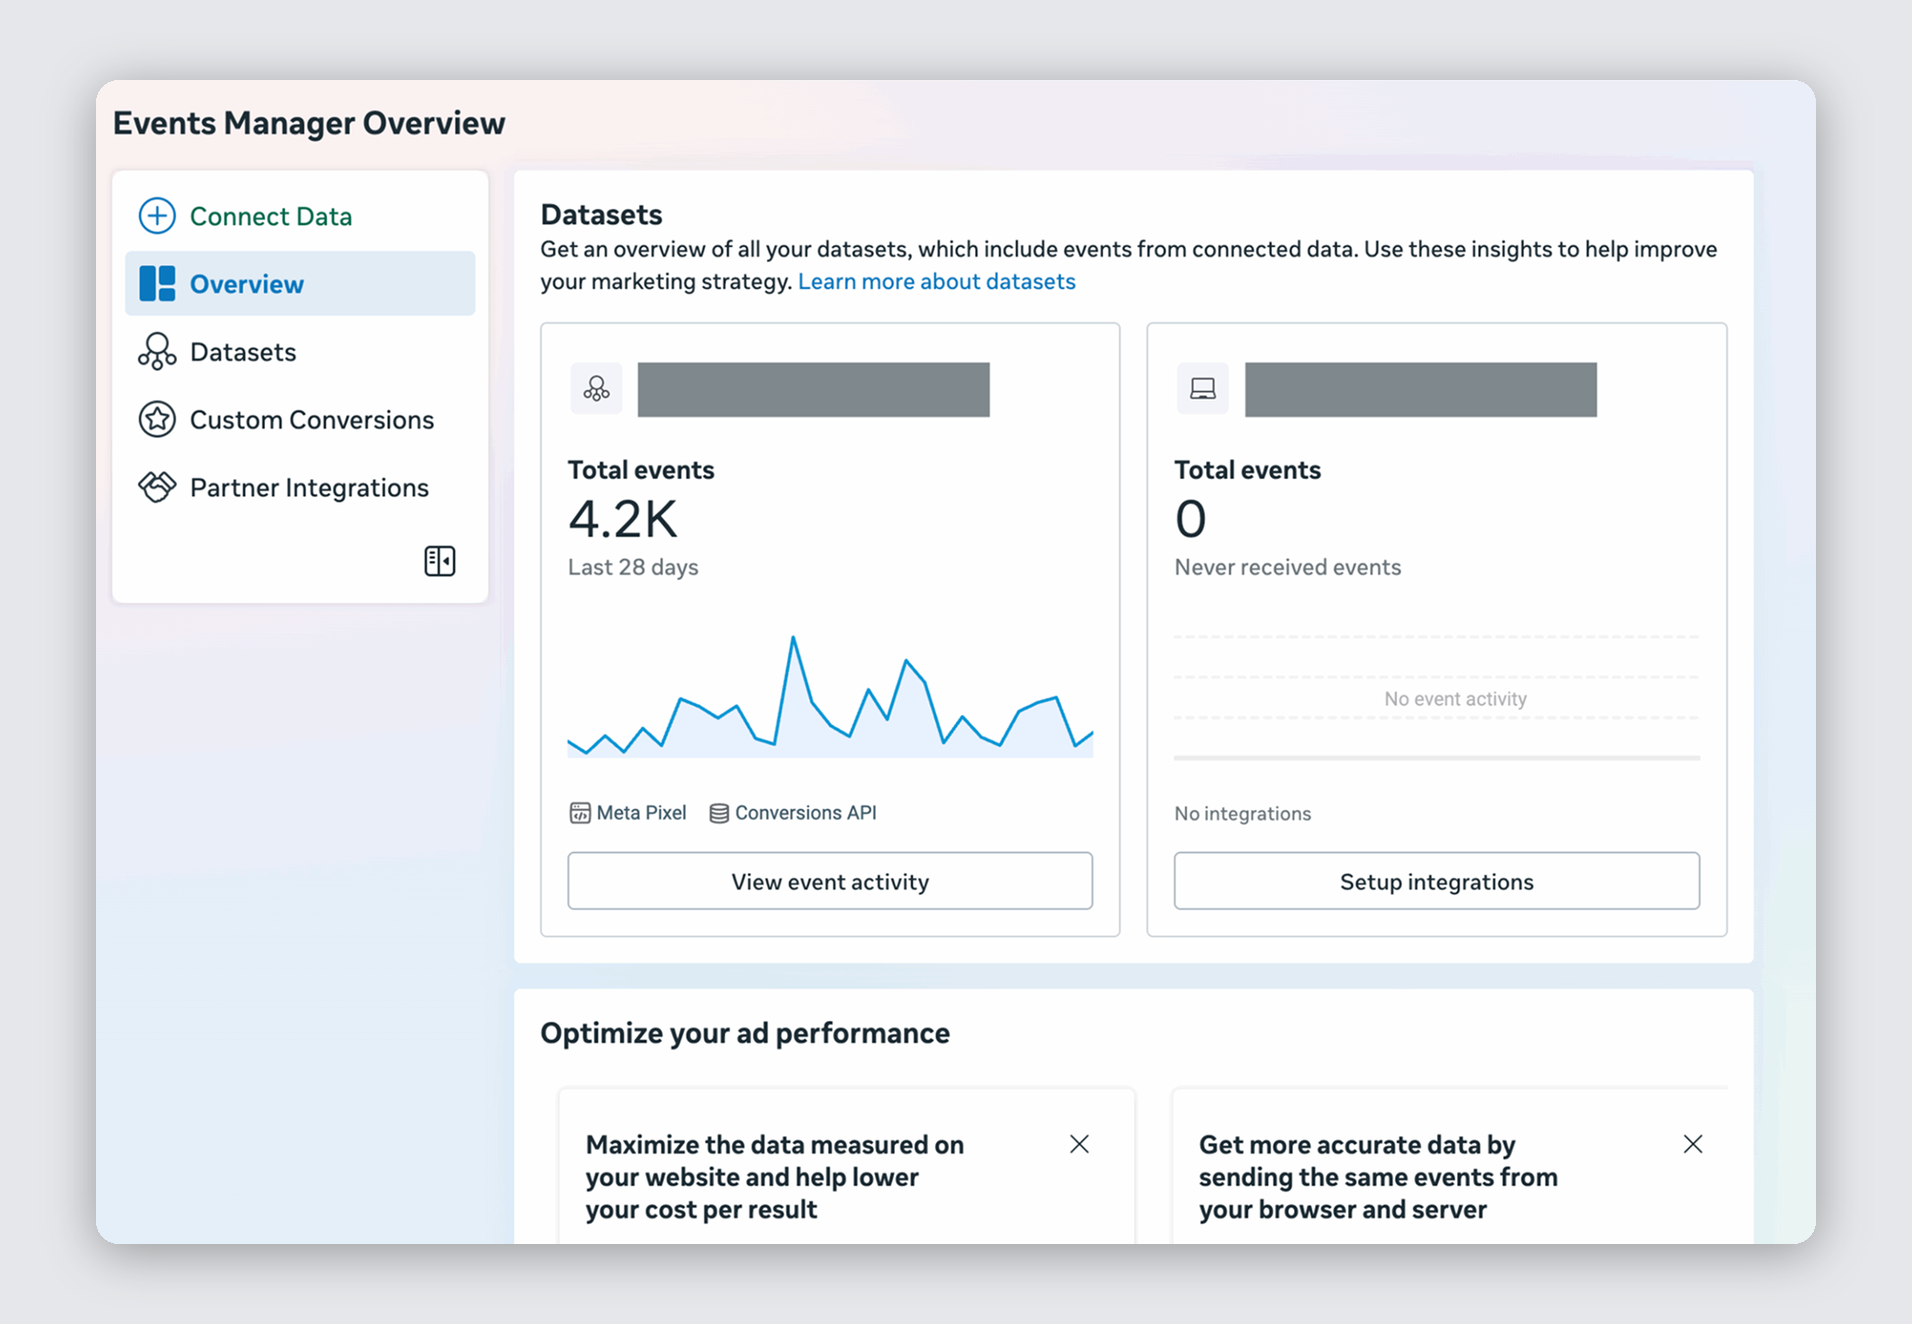Click the blue events line chart

pos(830,697)
